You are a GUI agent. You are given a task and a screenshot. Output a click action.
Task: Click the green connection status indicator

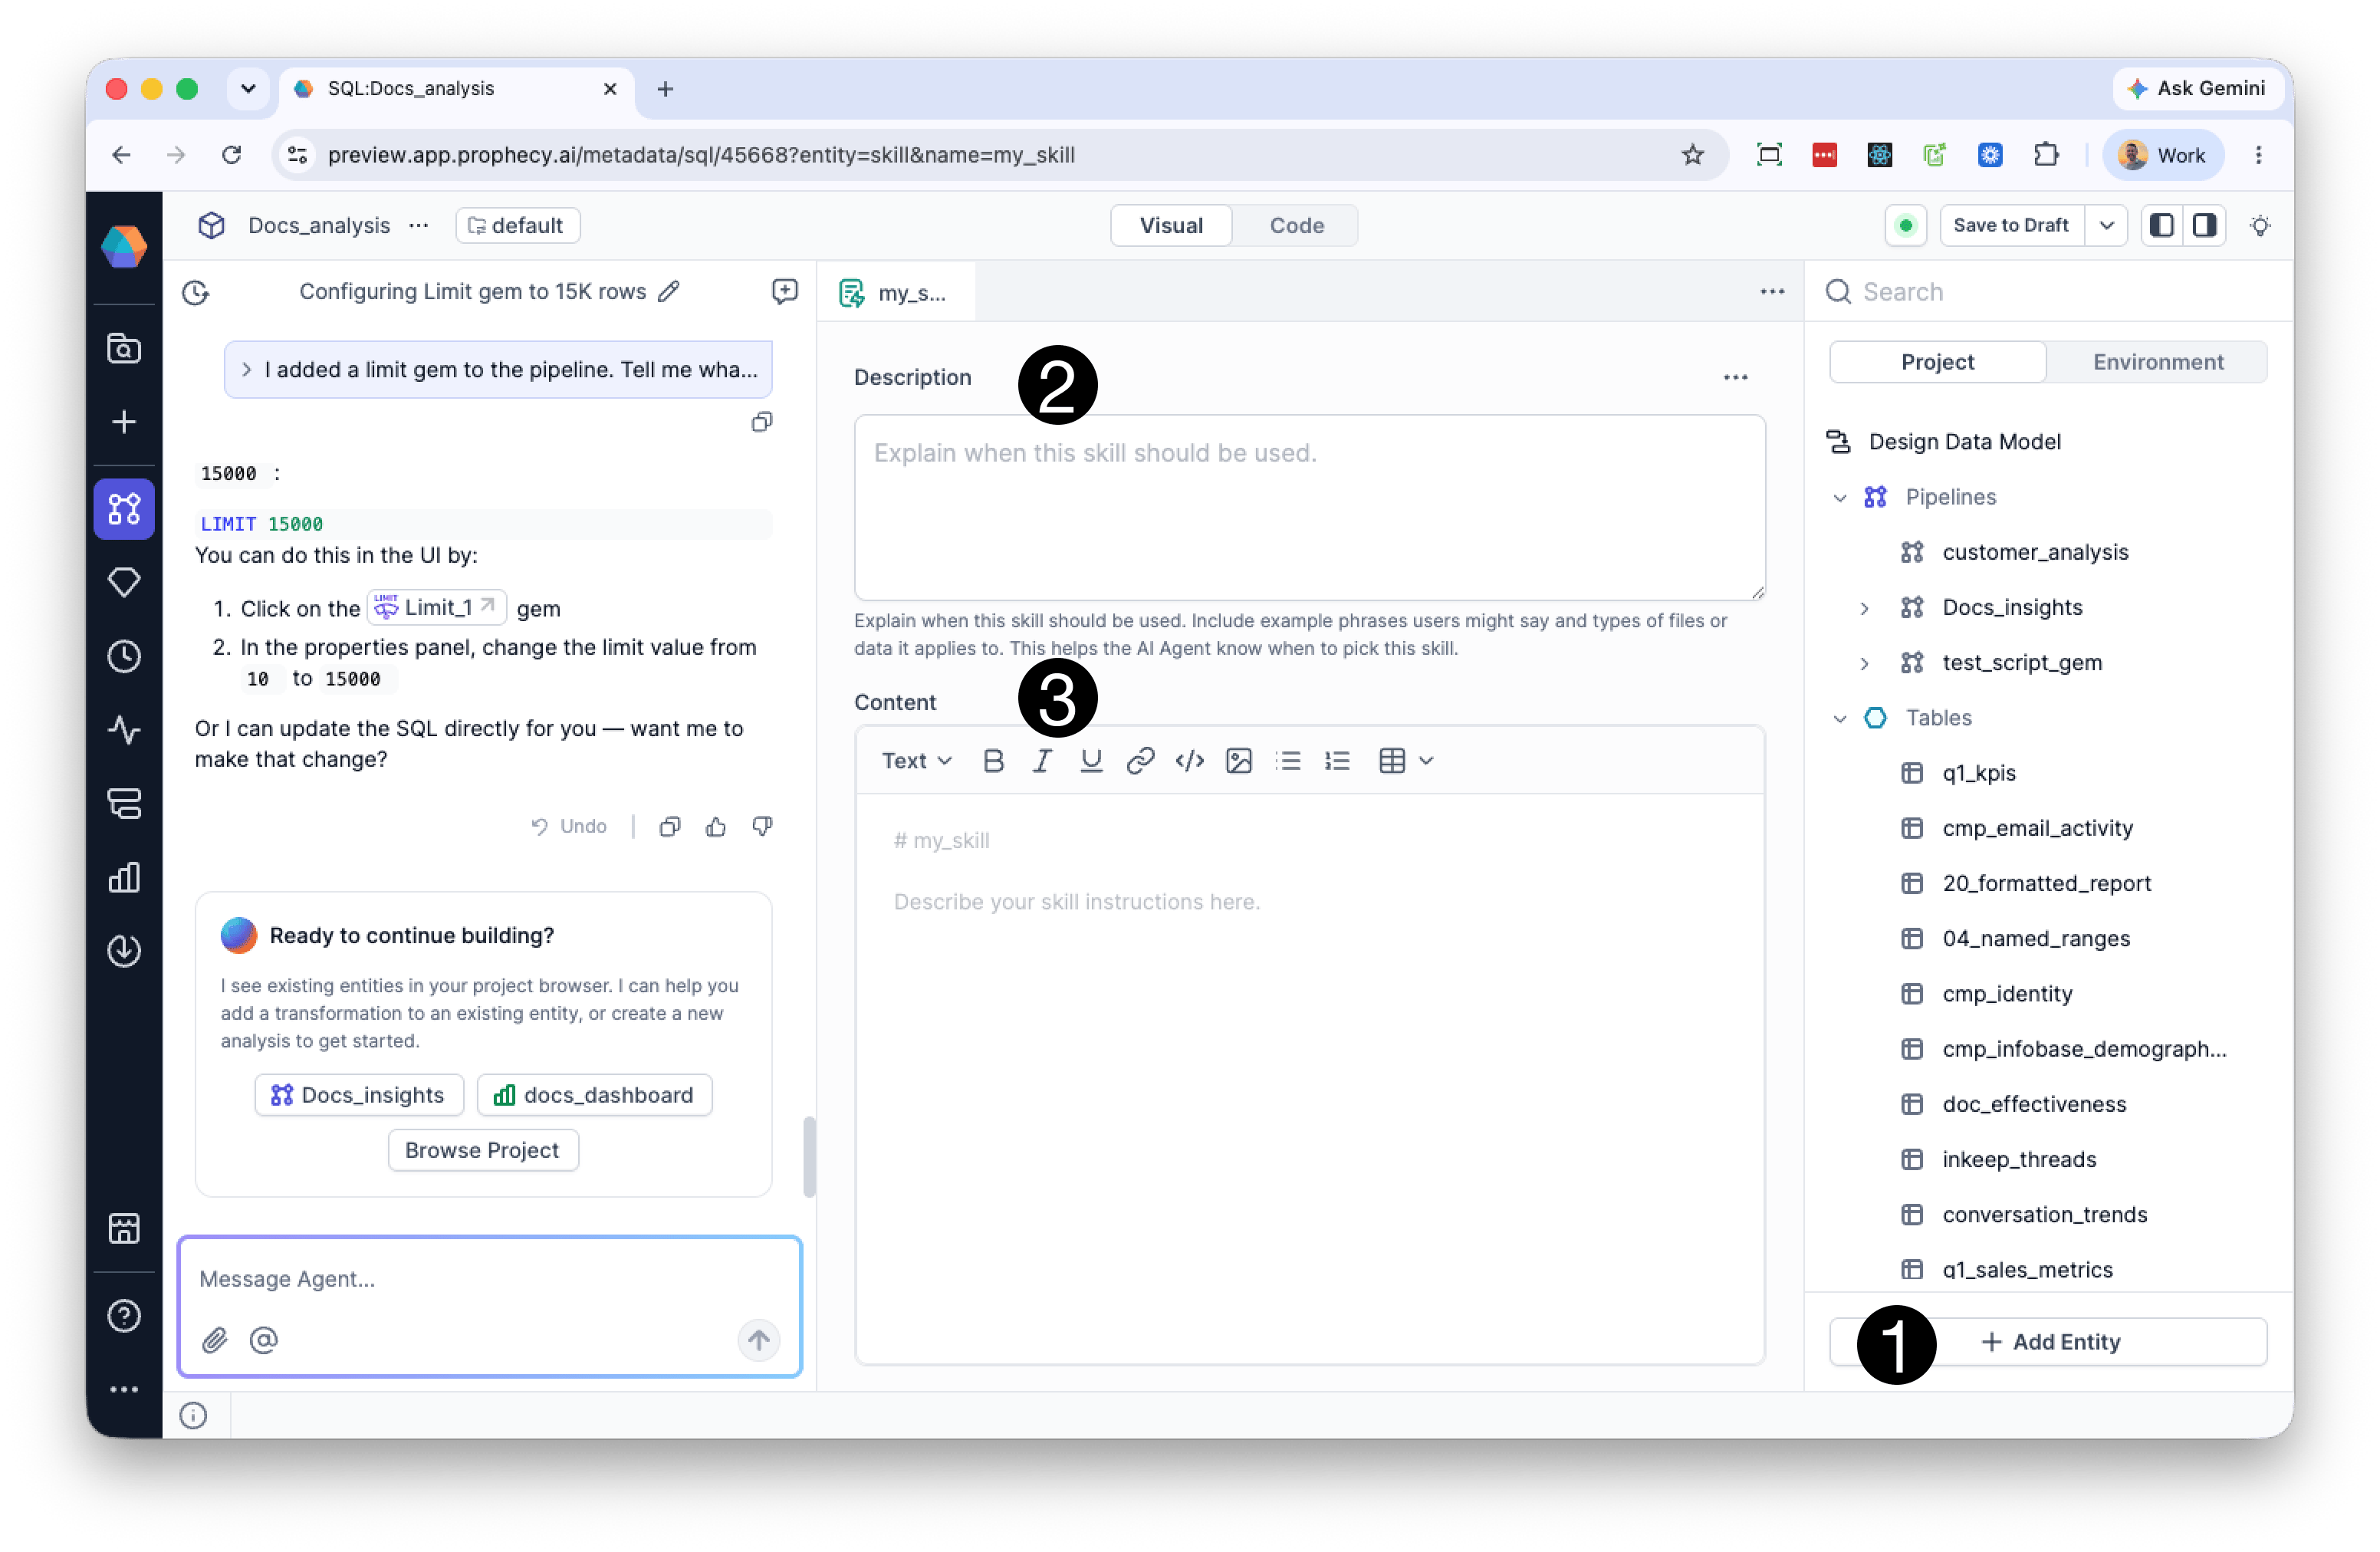coord(1906,225)
